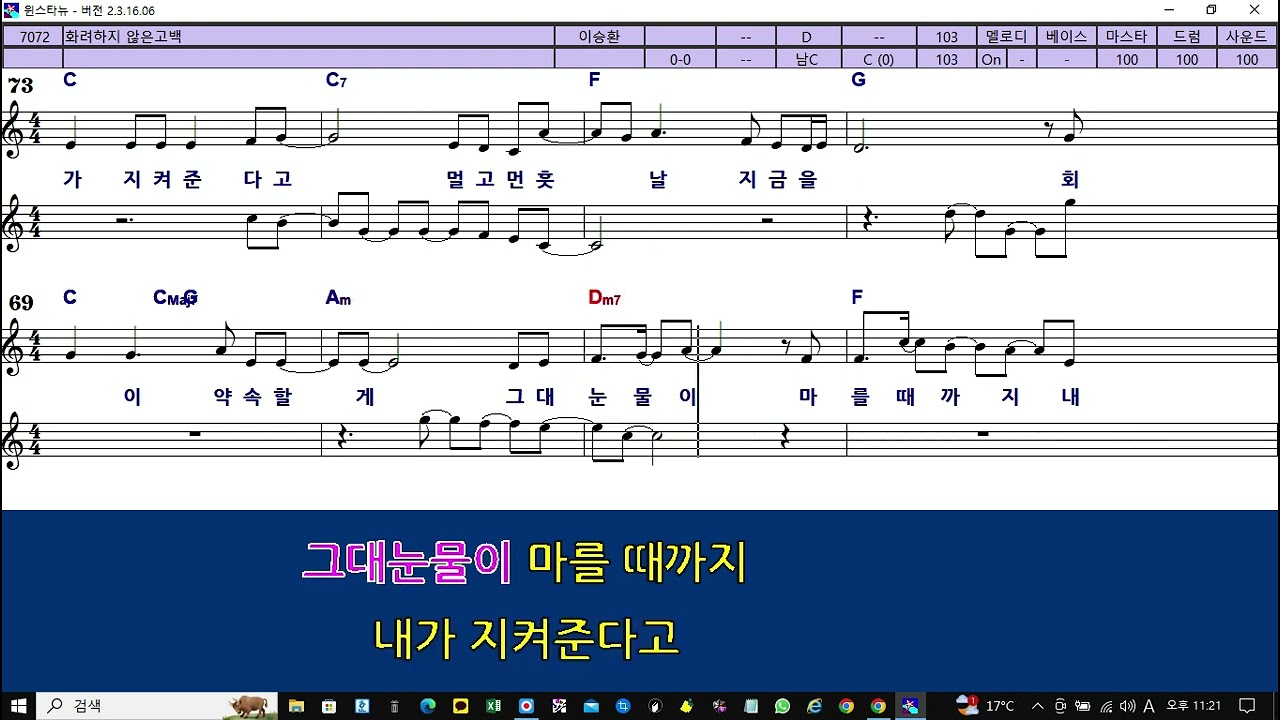The height and width of the screenshot is (720, 1280).
Task: Click the 마스타 header cell
Action: click(x=1126, y=36)
